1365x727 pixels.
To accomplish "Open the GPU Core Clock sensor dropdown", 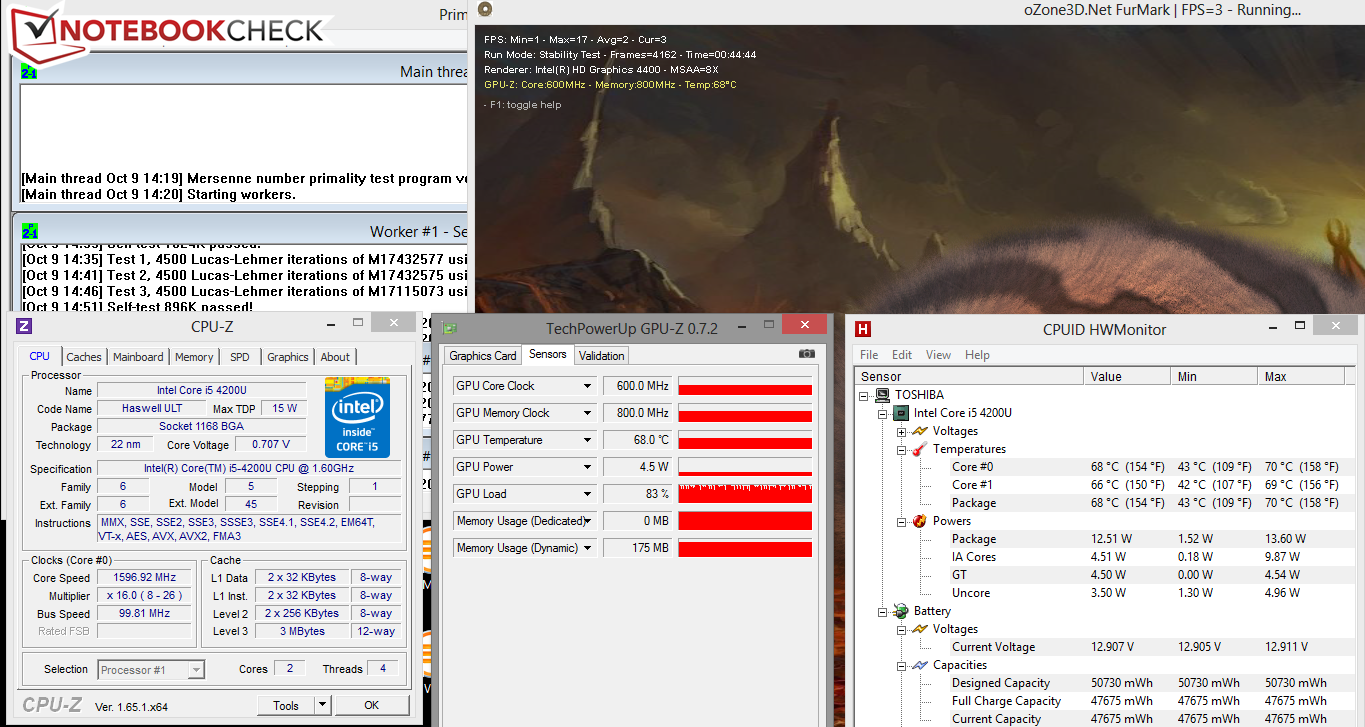I will tap(587, 386).
